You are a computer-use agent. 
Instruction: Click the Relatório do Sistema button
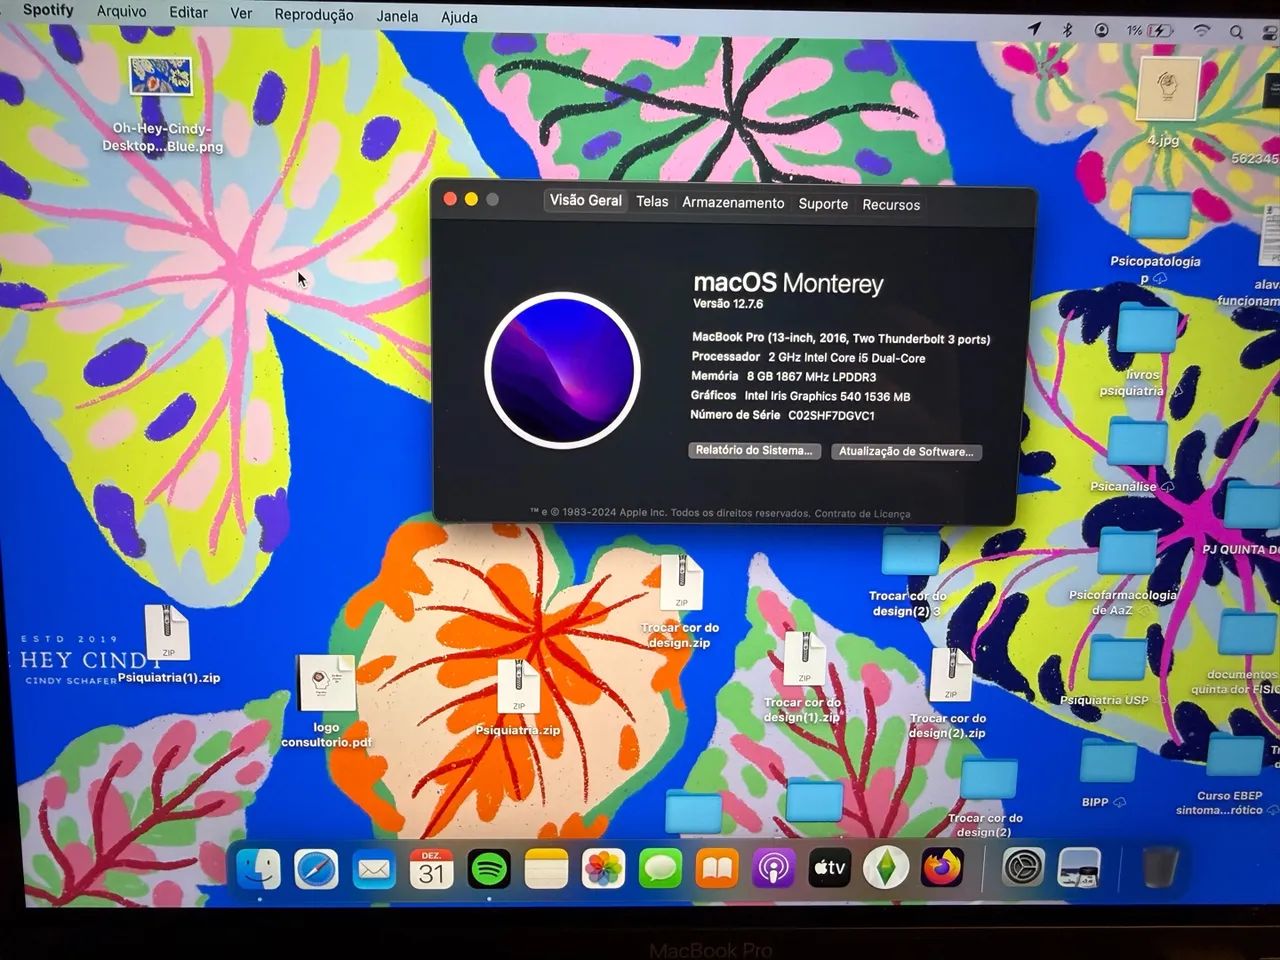click(x=754, y=450)
